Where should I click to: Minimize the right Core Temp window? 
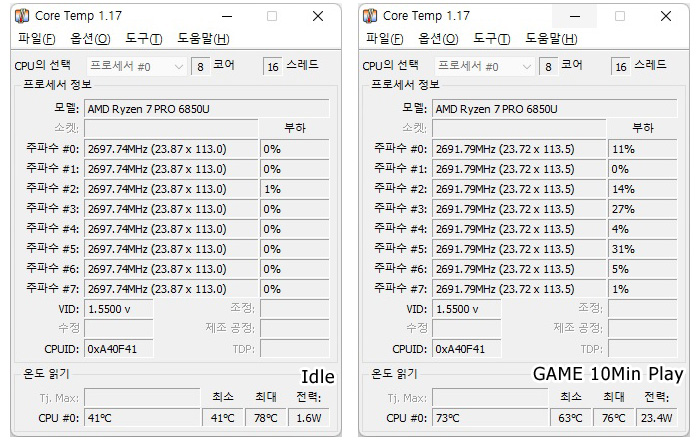coord(575,17)
